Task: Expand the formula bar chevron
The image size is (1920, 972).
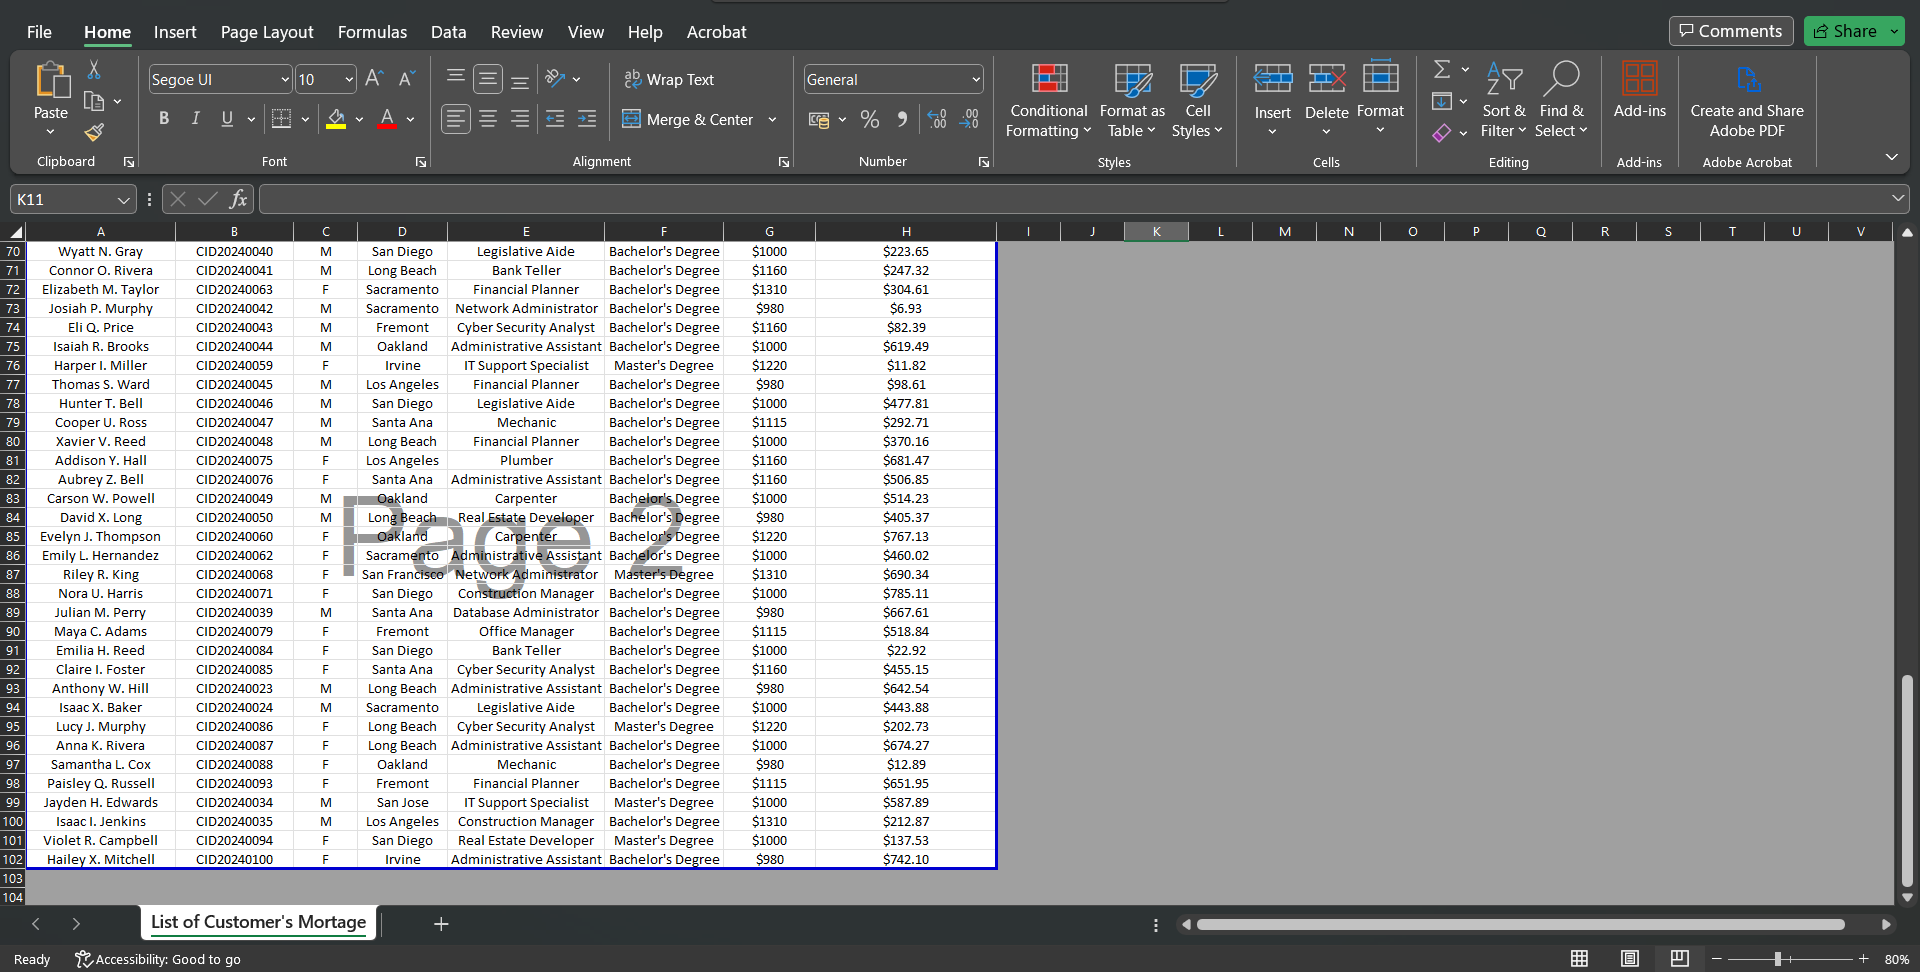Action: click(x=1897, y=199)
